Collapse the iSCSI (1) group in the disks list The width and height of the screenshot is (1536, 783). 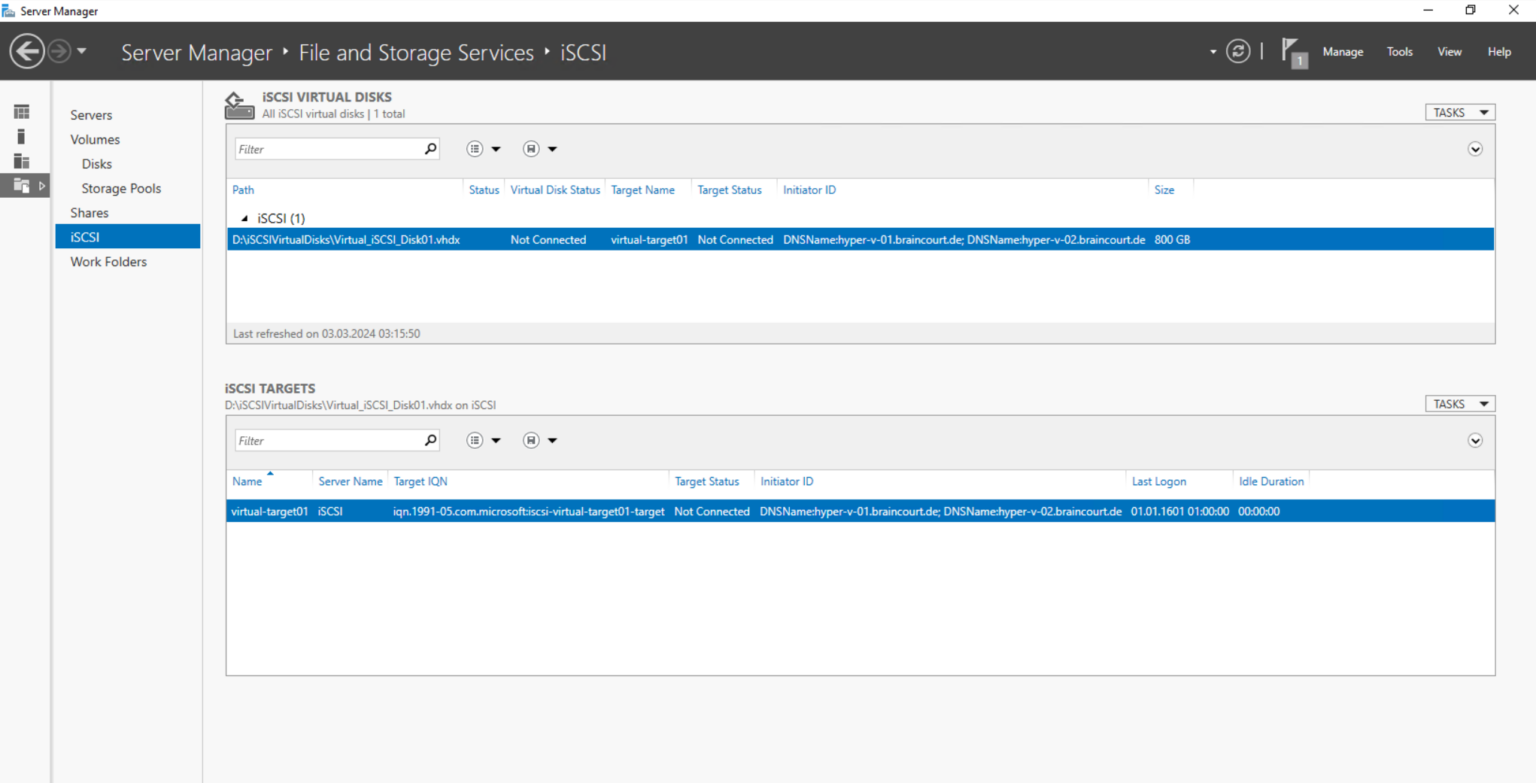point(243,218)
